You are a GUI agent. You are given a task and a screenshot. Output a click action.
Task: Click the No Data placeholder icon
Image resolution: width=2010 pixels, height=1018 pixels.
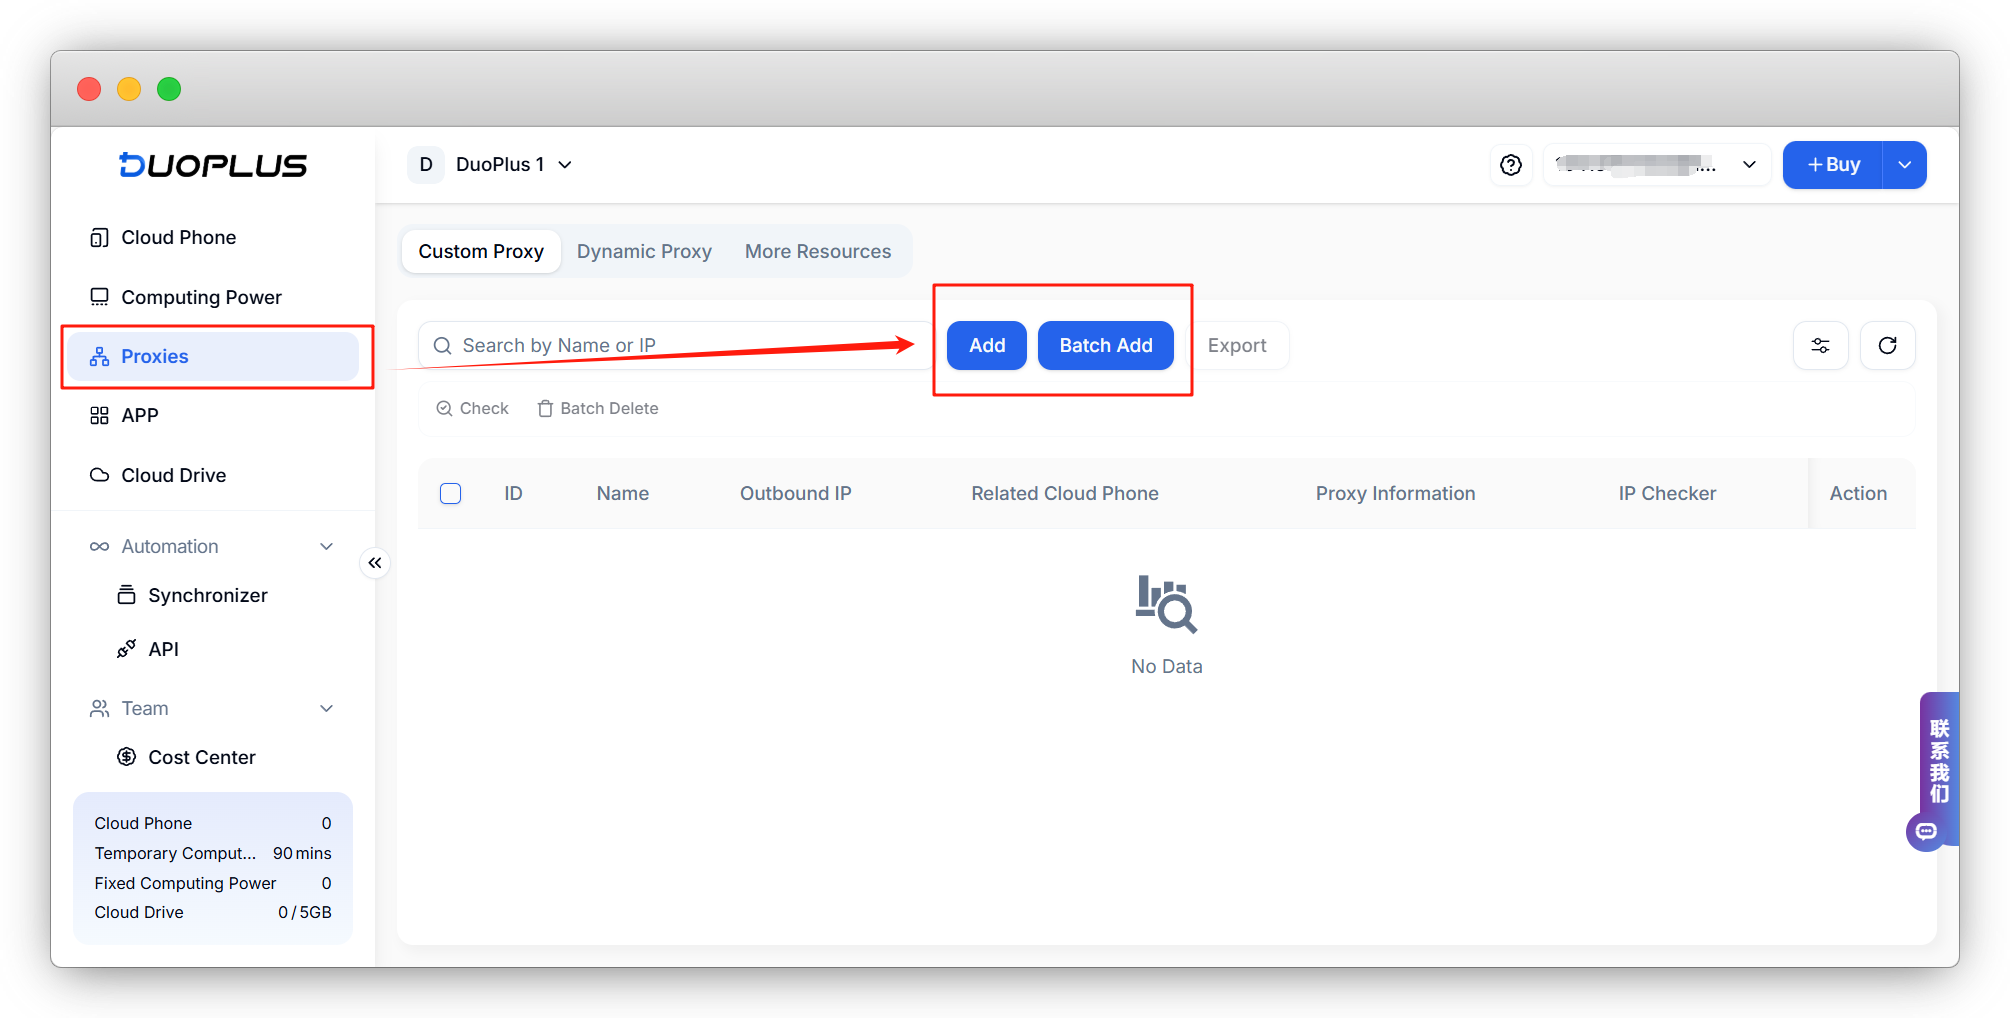[1166, 604]
